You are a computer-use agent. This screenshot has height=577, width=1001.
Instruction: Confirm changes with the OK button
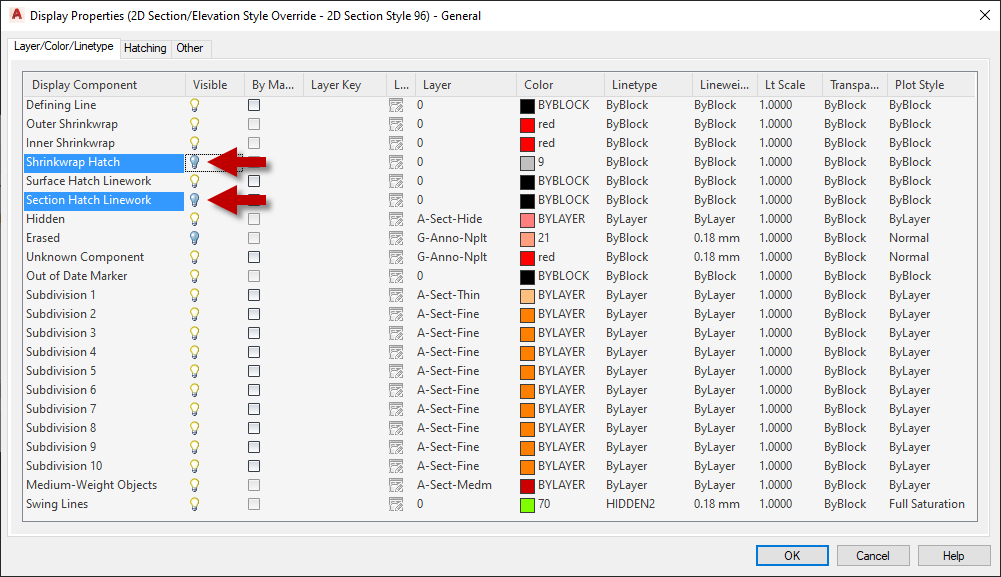click(x=791, y=555)
